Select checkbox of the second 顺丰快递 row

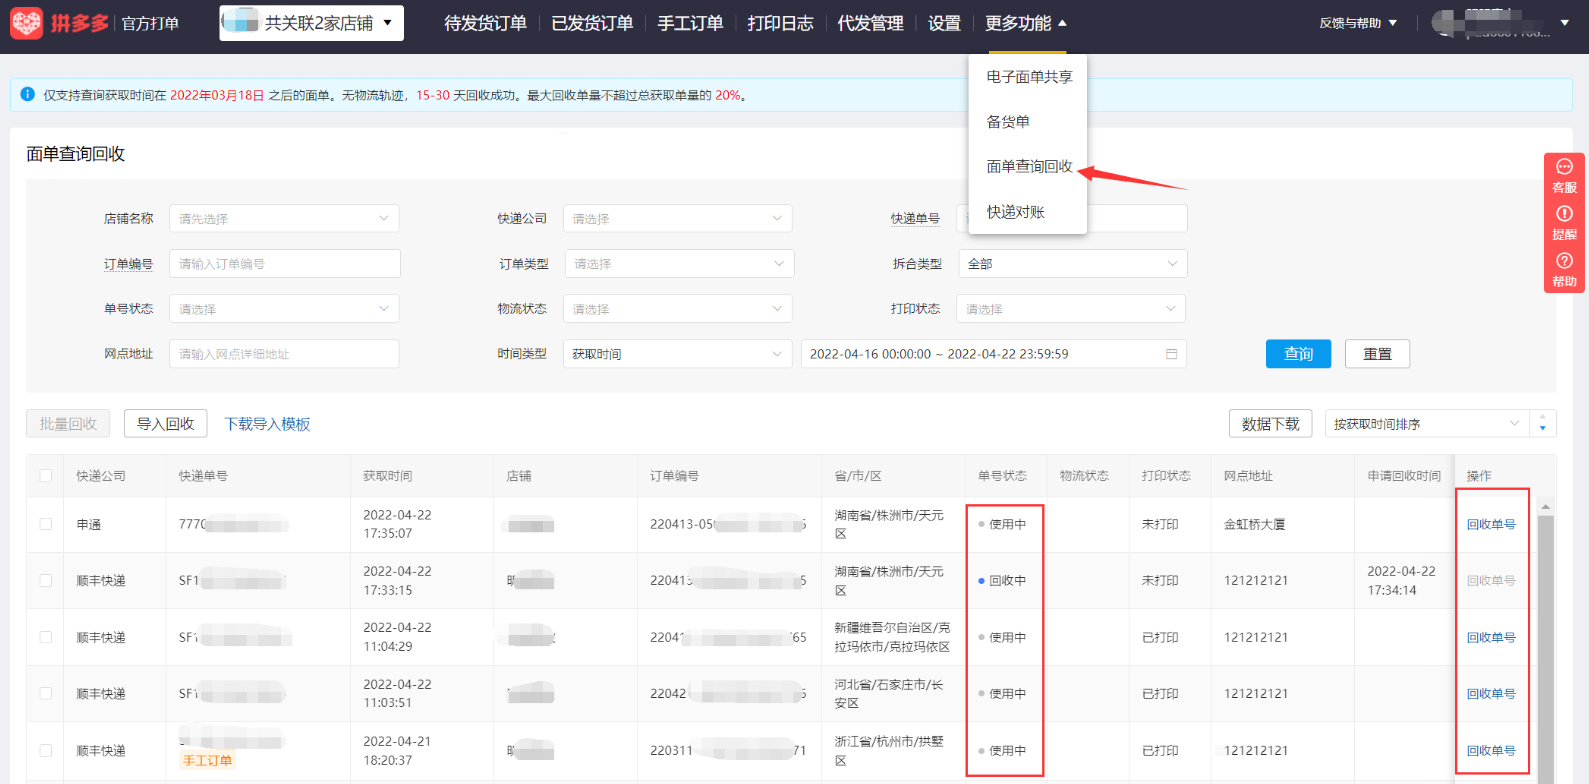tap(46, 637)
